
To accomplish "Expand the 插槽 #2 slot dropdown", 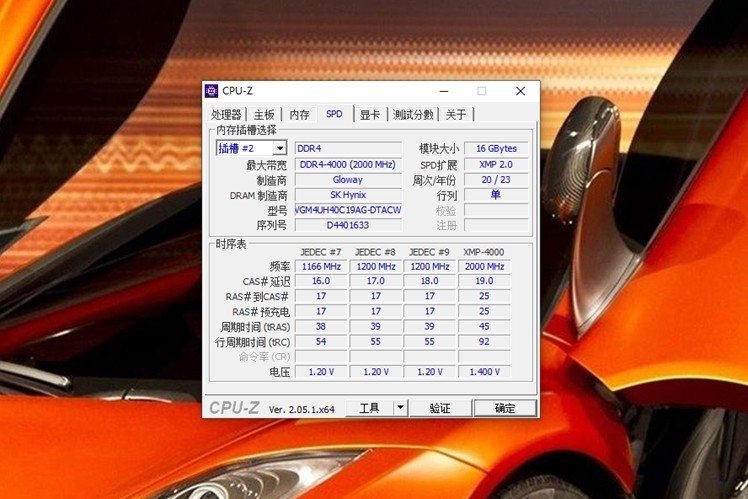I will click(x=280, y=148).
